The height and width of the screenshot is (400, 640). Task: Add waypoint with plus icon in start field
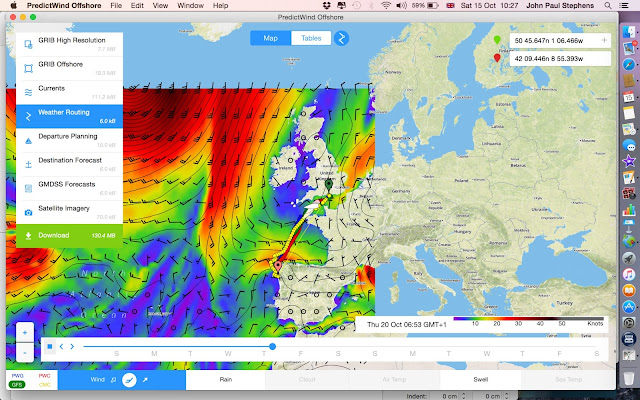point(604,40)
